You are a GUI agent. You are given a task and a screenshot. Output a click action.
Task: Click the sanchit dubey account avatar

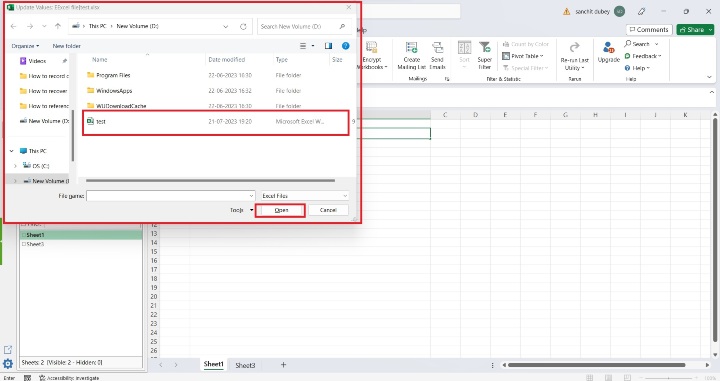point(619,11)
